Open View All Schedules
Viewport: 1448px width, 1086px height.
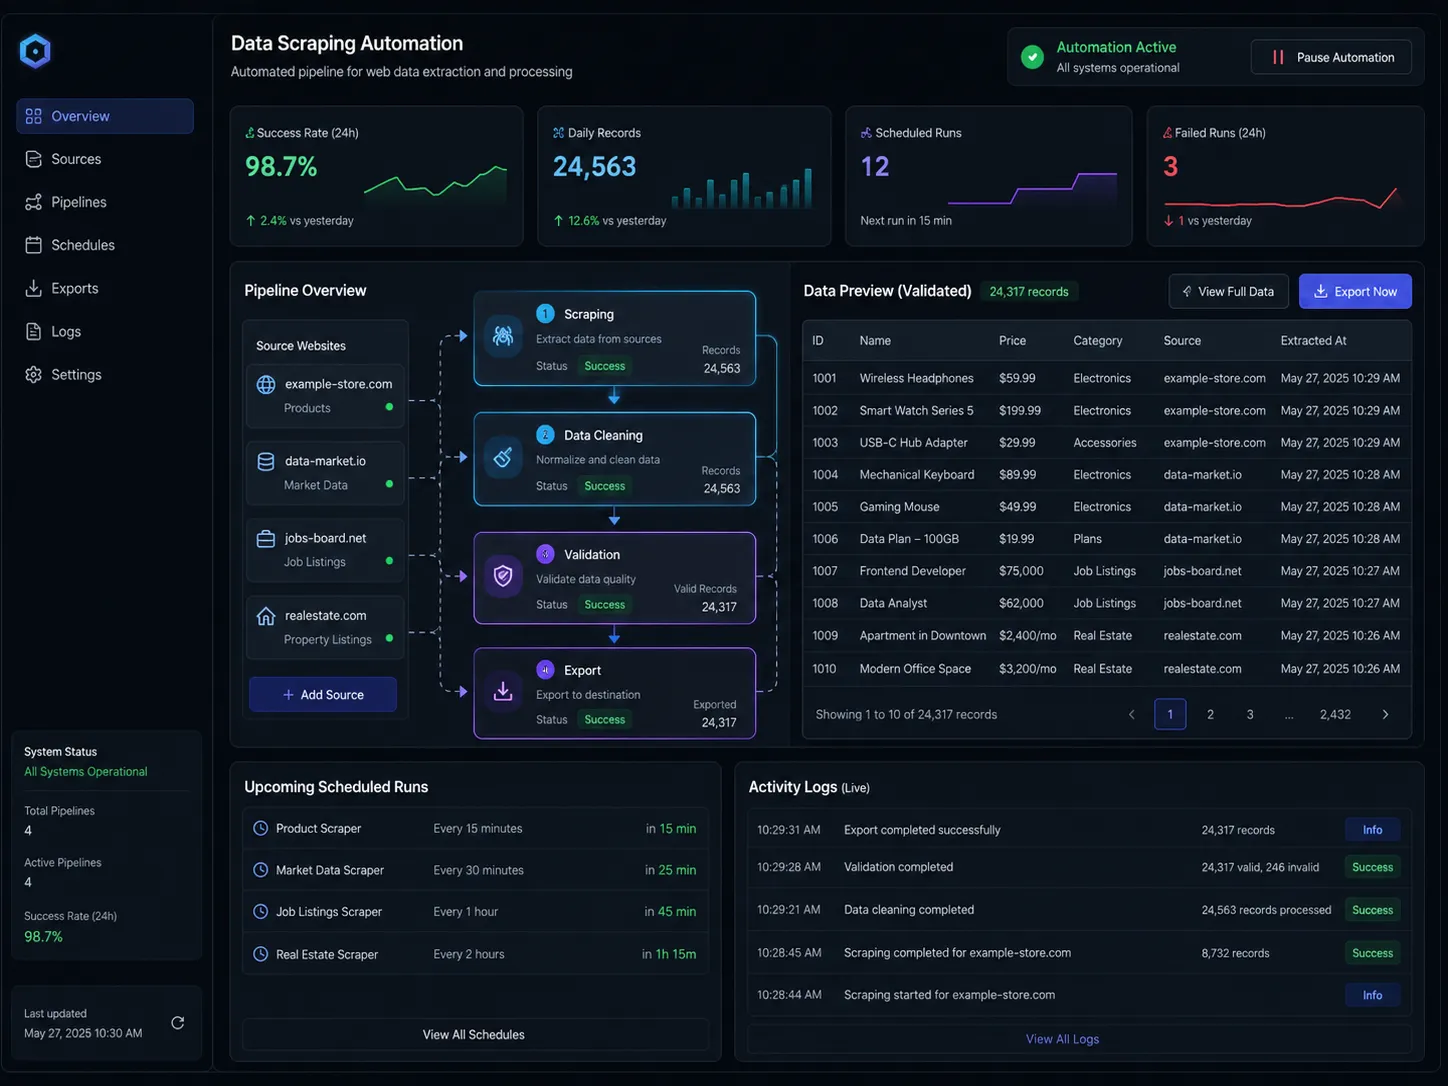[474, 1035]
